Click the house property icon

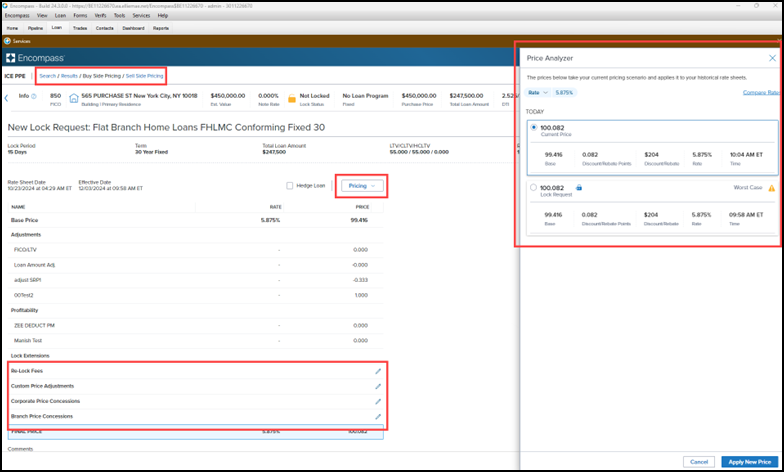pyautogui.click(x=74, y=98)
